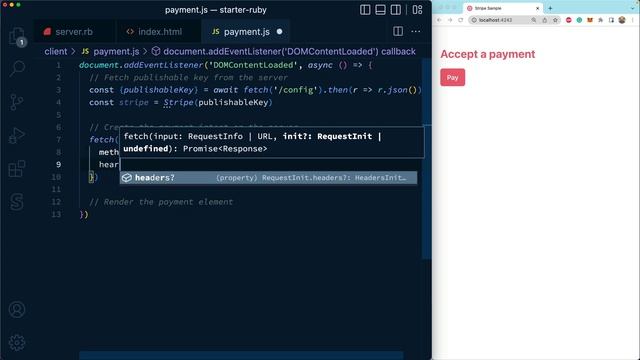
Task: Place cursor on line 1 addEventListener
Action: [163, 65]
